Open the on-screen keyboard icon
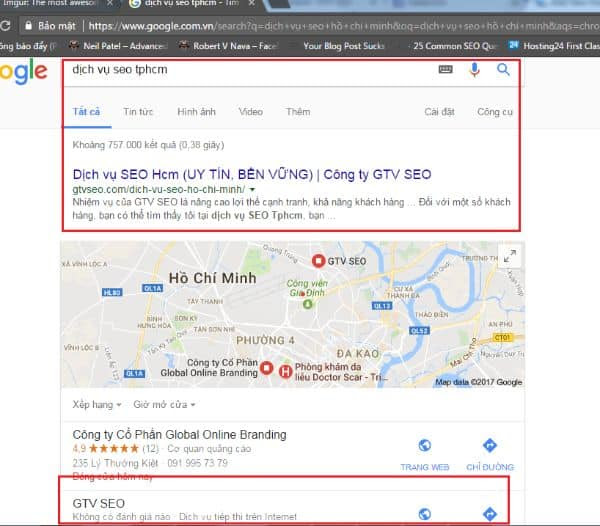 (445, 69)
